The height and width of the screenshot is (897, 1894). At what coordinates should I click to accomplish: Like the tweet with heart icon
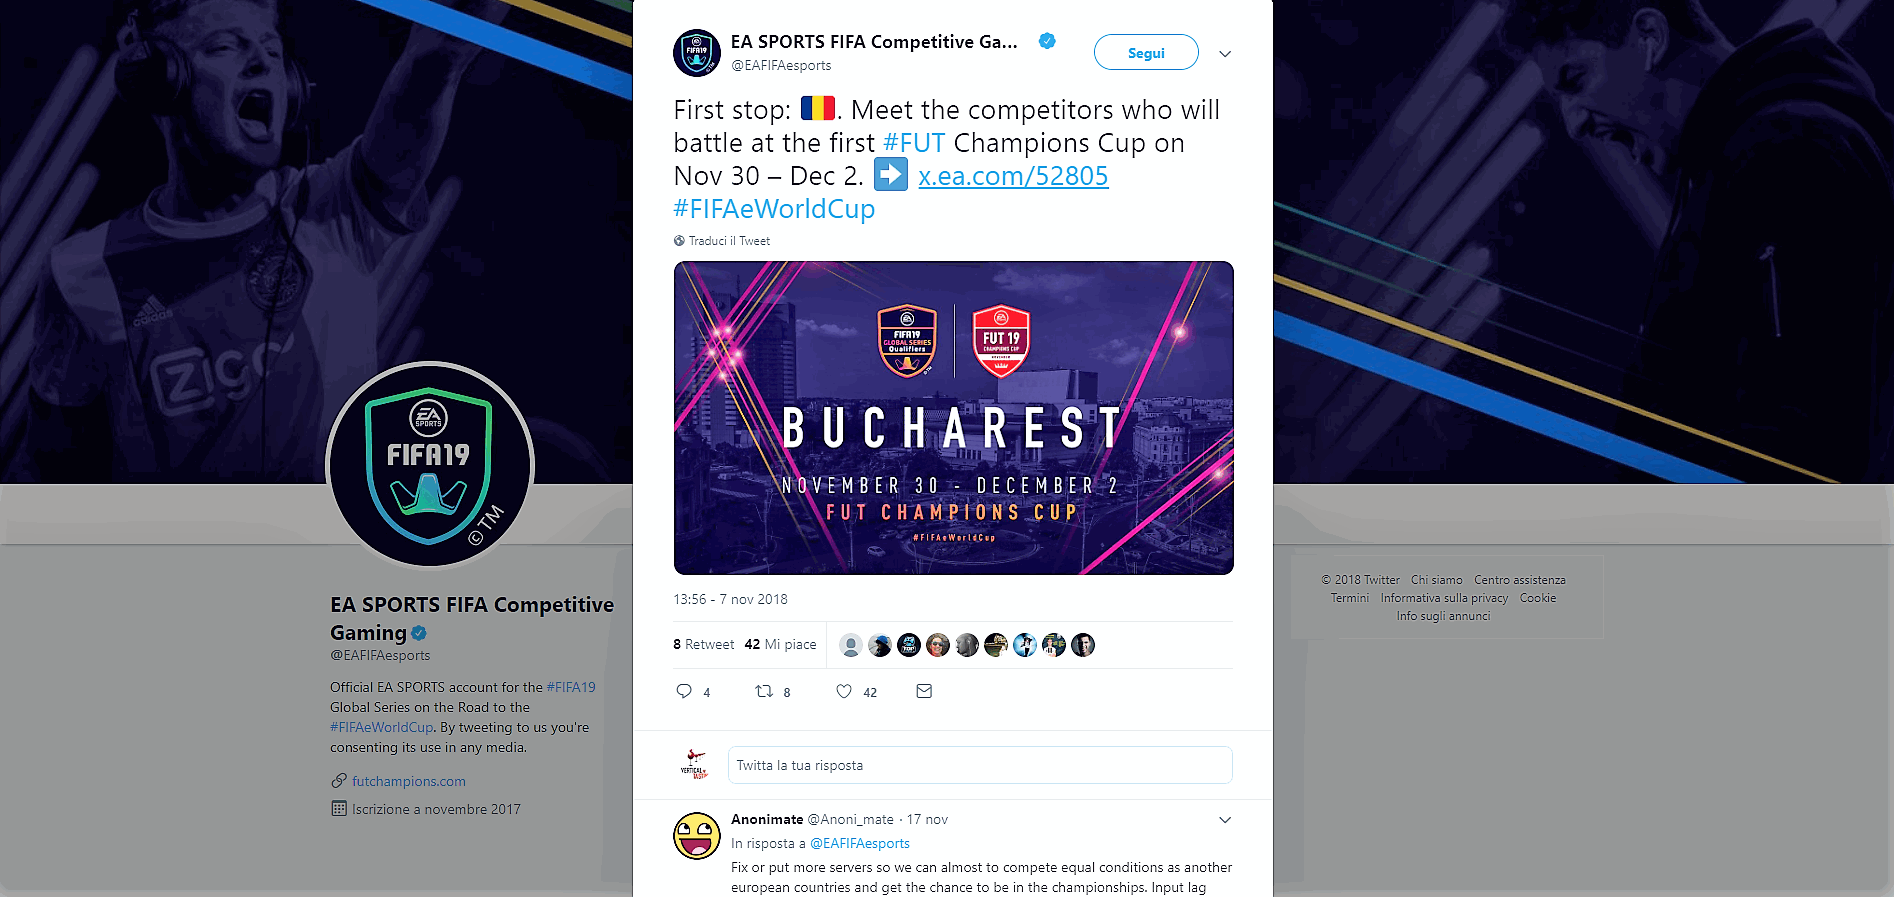coord(844,691)
